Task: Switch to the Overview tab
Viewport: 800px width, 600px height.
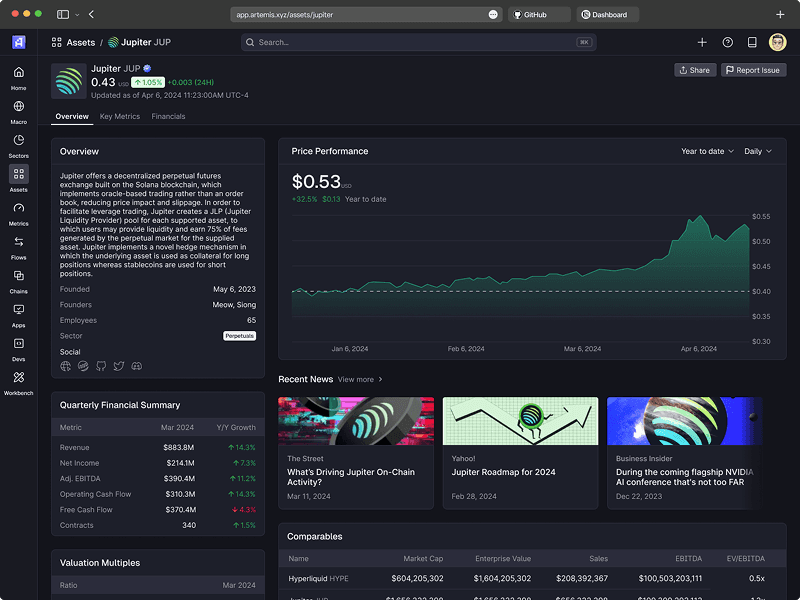Action: [x=72, y=116]
